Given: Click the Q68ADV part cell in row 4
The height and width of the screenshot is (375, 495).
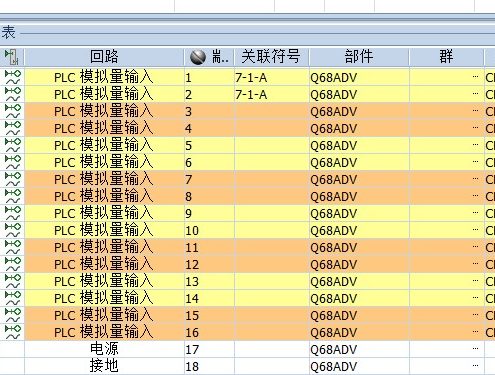Looking at the screenshot, I should pos(359,128).
